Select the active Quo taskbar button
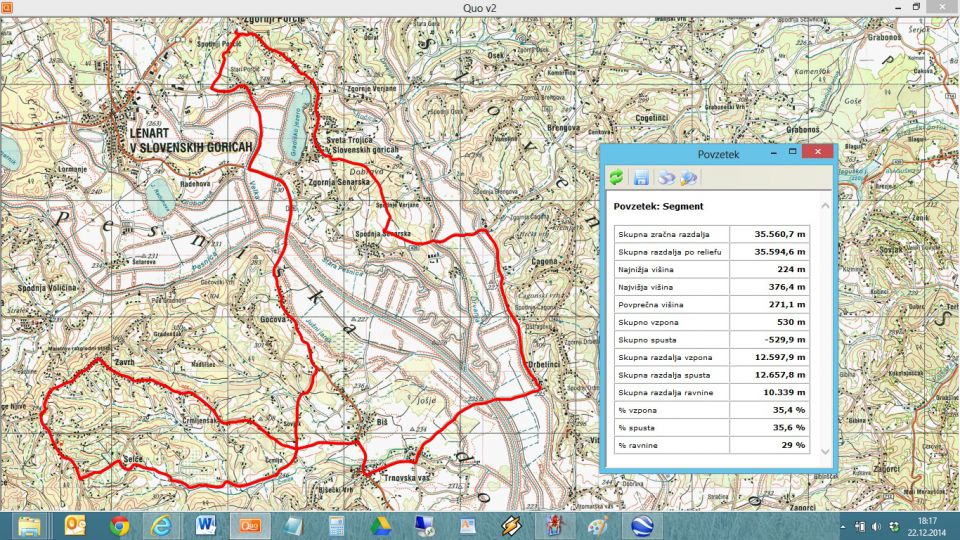Viewport: 960px width, 540px height. (x=250, y=526)
